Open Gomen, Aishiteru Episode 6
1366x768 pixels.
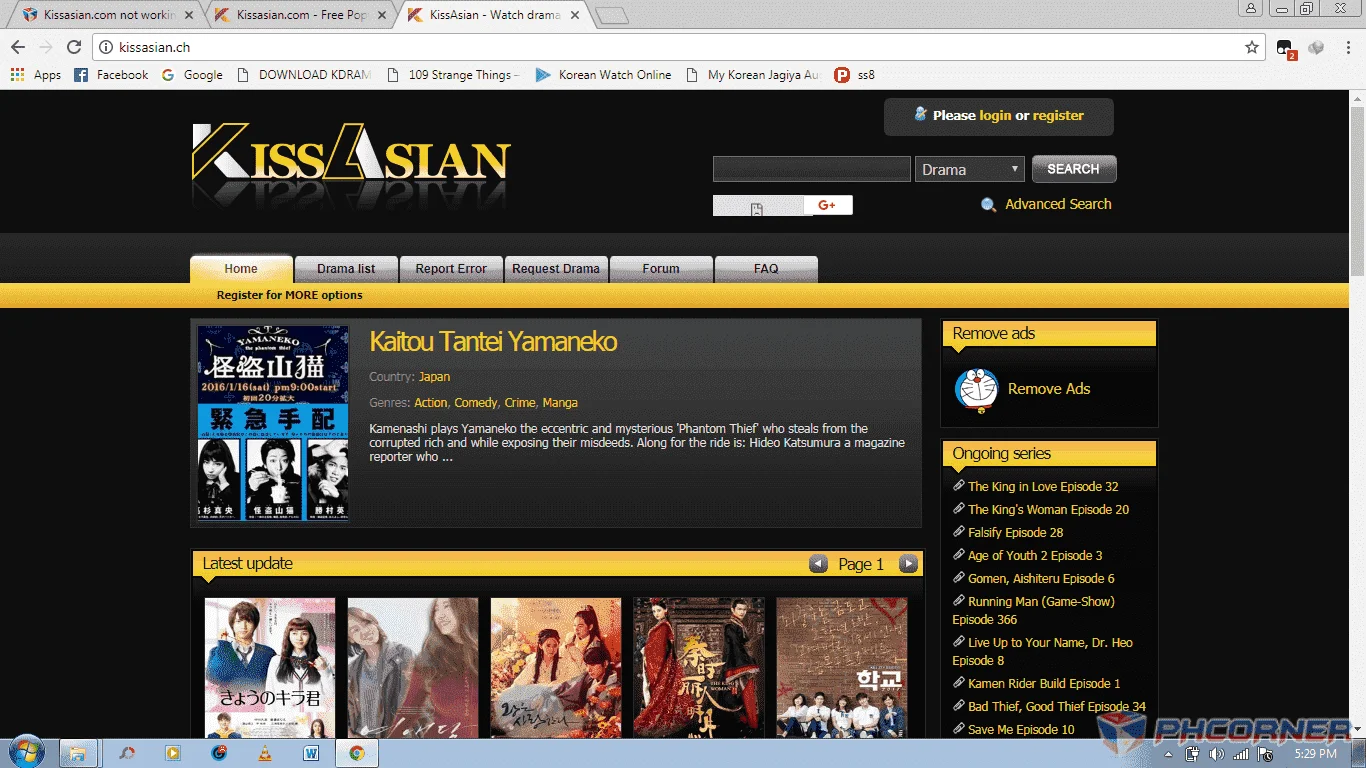pyautogui.click(x=1041, y=579)
